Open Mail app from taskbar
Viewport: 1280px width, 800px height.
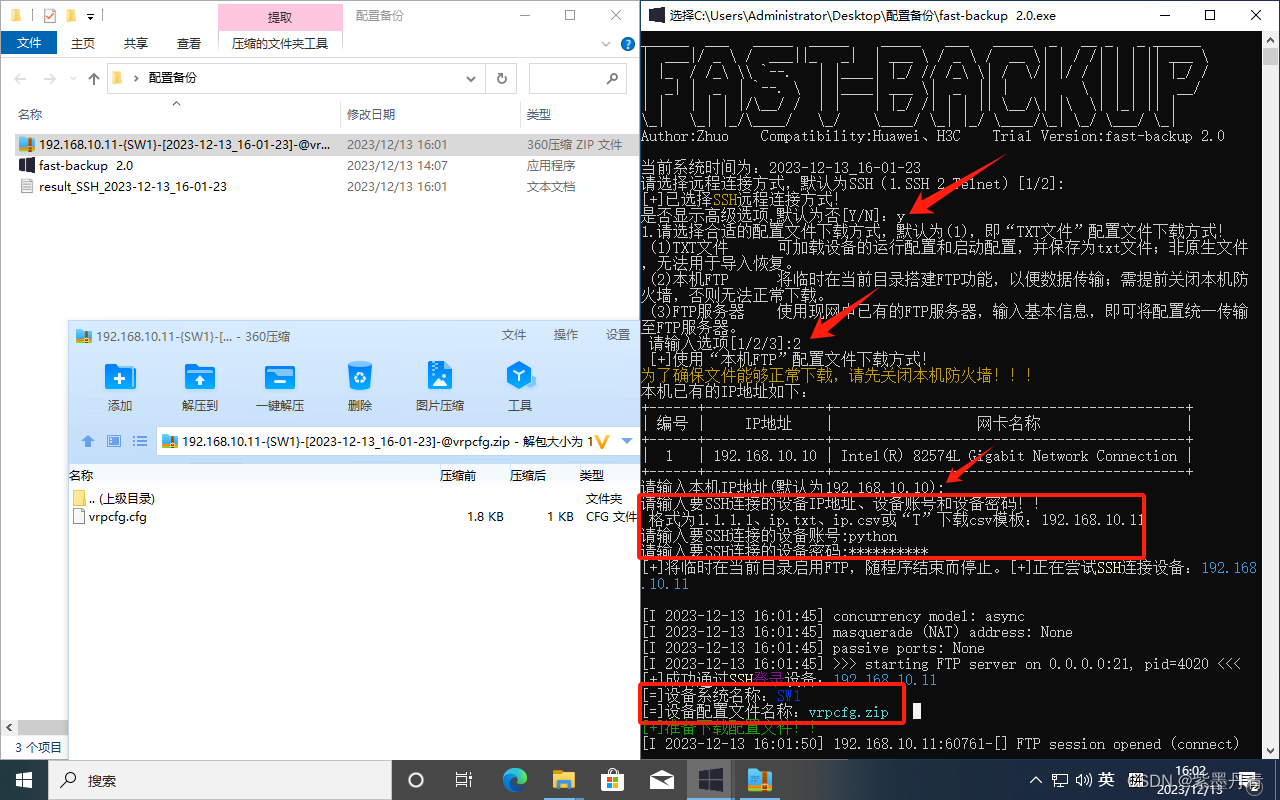(x=661, y=780)
